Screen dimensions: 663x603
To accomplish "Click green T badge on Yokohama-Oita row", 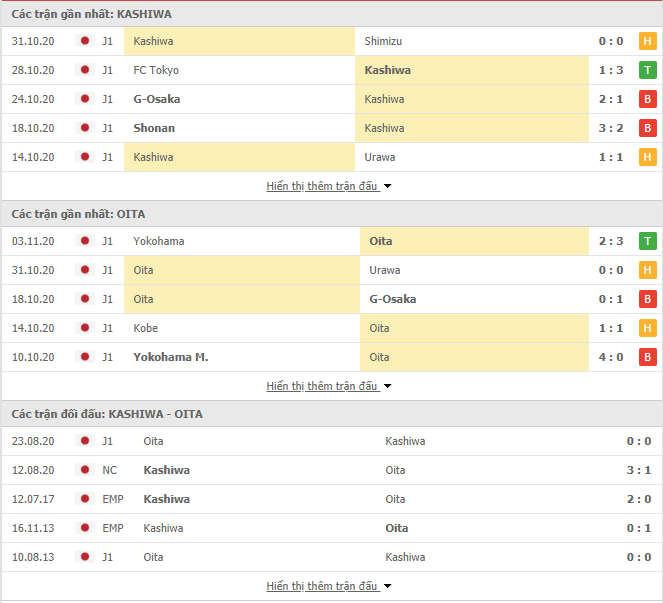I will click(647, 241).
